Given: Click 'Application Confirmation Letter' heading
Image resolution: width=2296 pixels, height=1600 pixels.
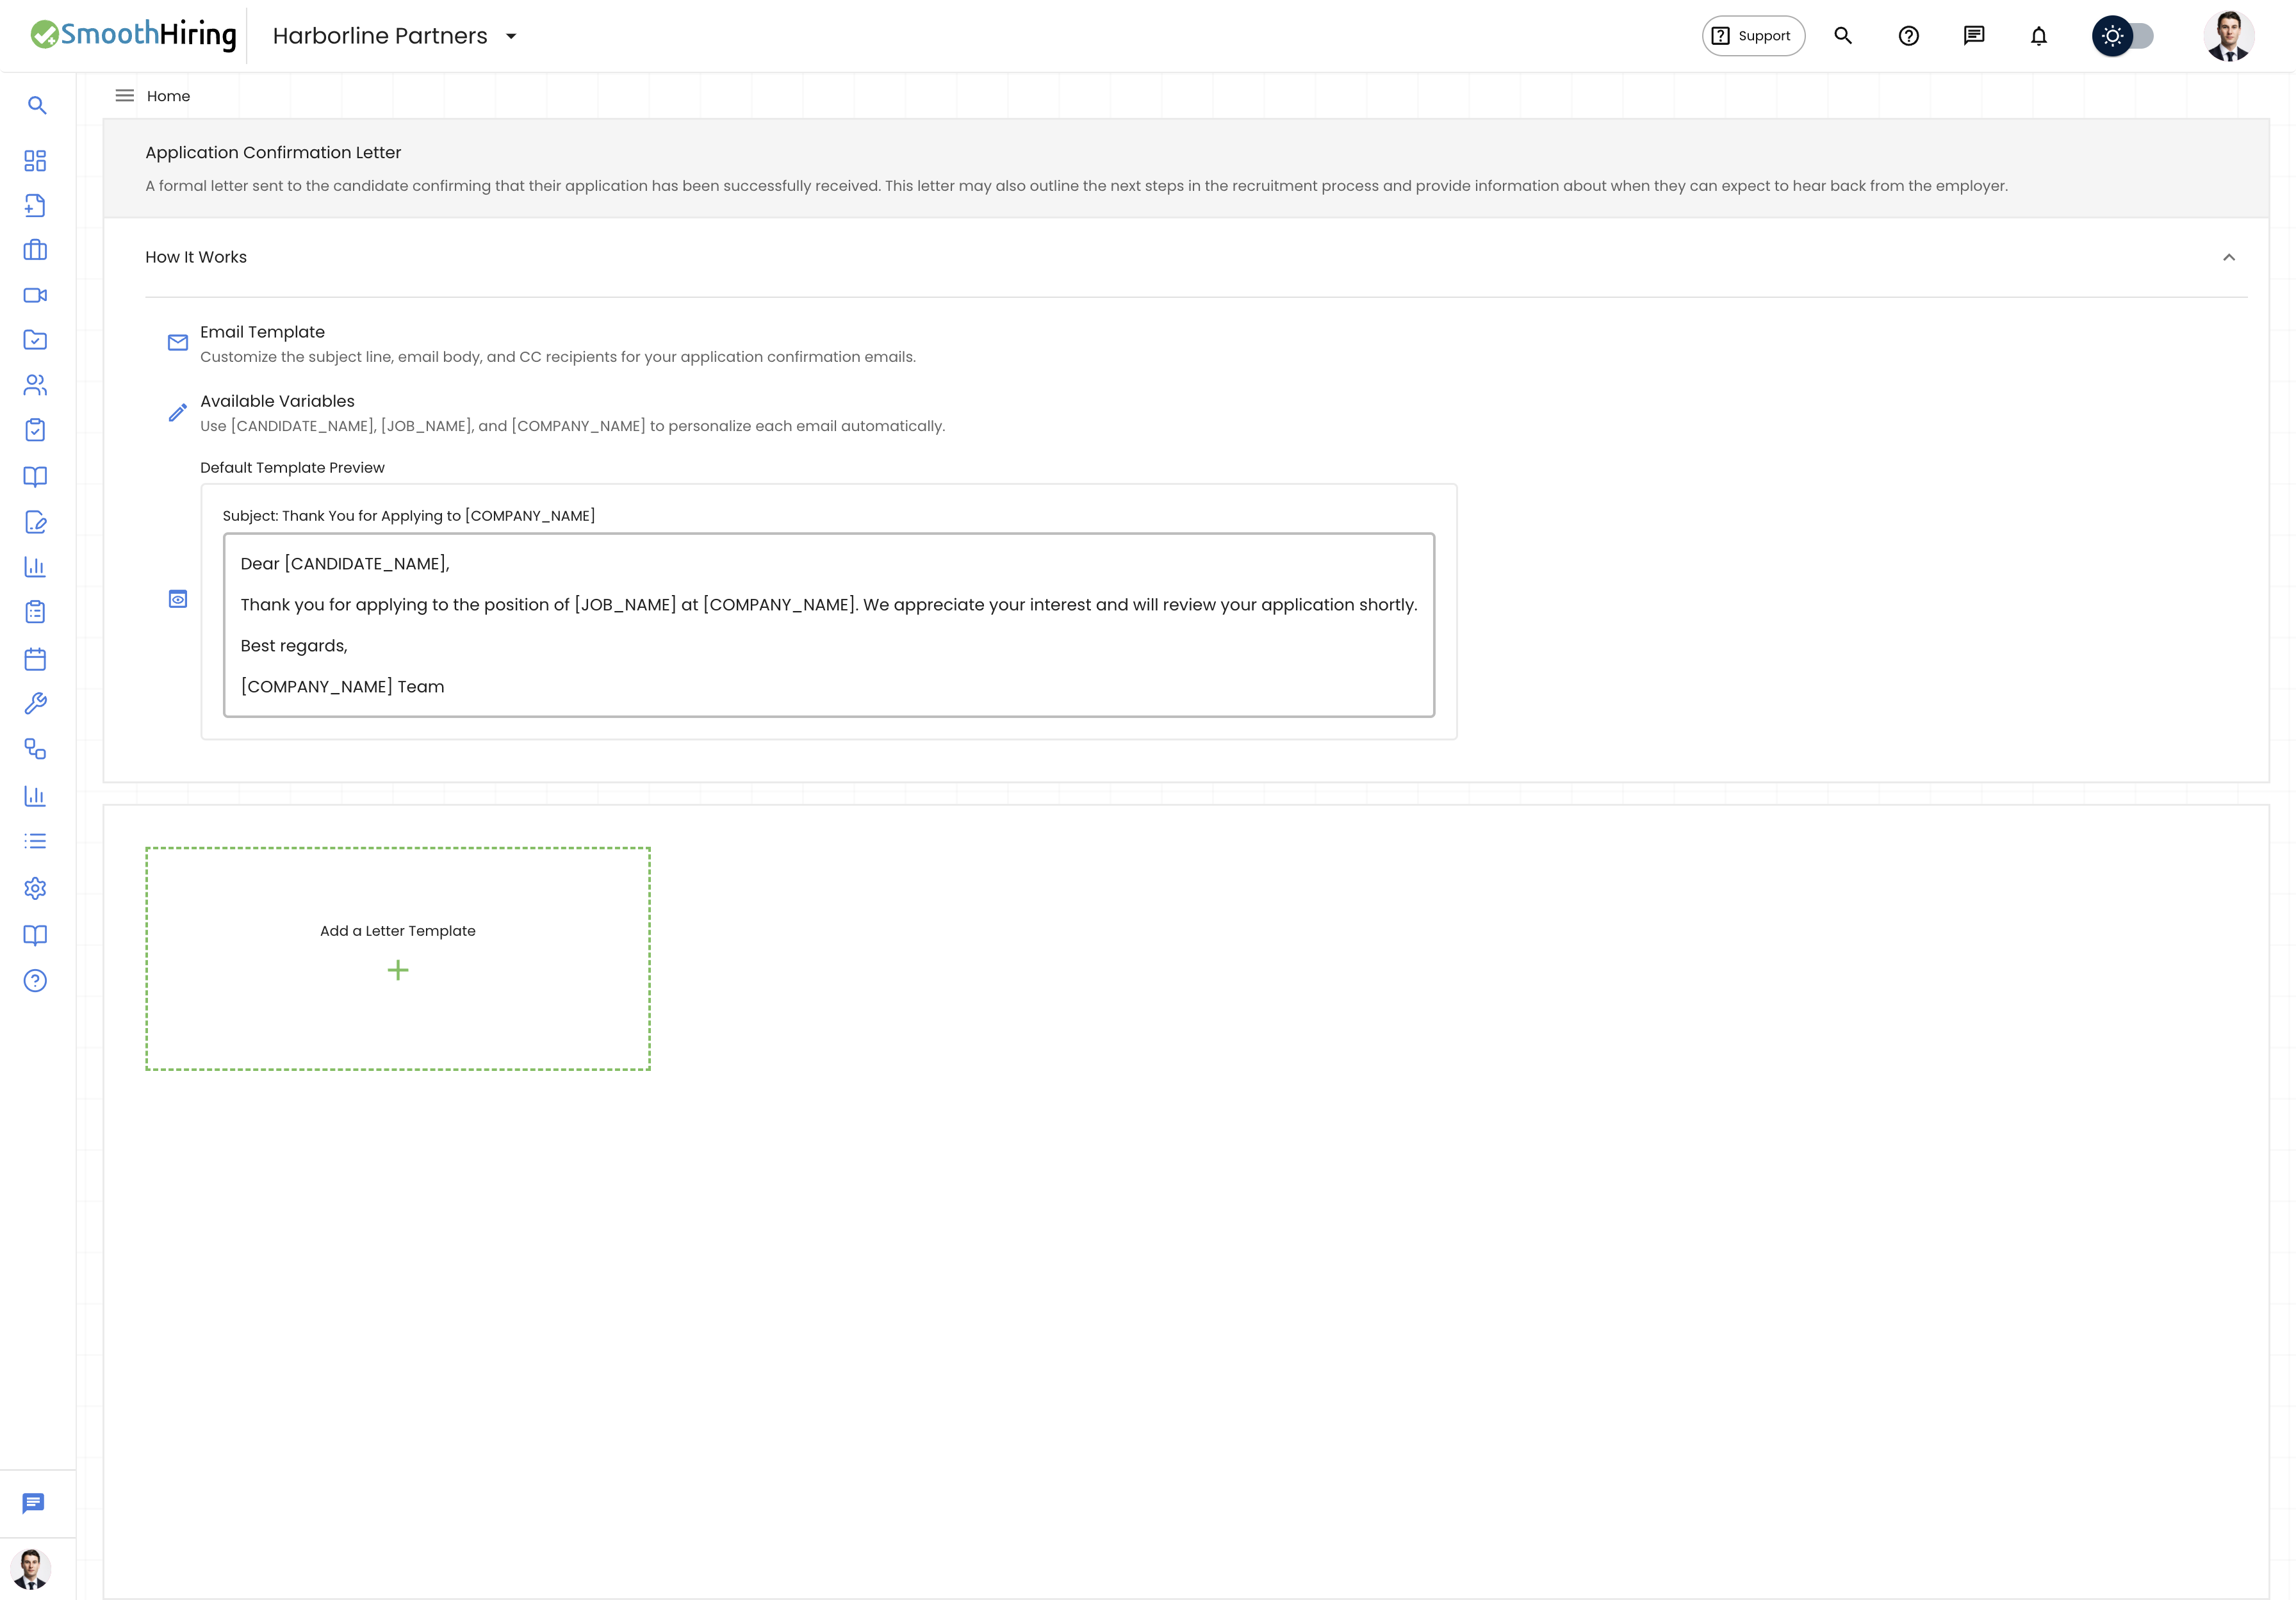Looking at the screenshot, I should pyautogui.click(x=273, y=153).
